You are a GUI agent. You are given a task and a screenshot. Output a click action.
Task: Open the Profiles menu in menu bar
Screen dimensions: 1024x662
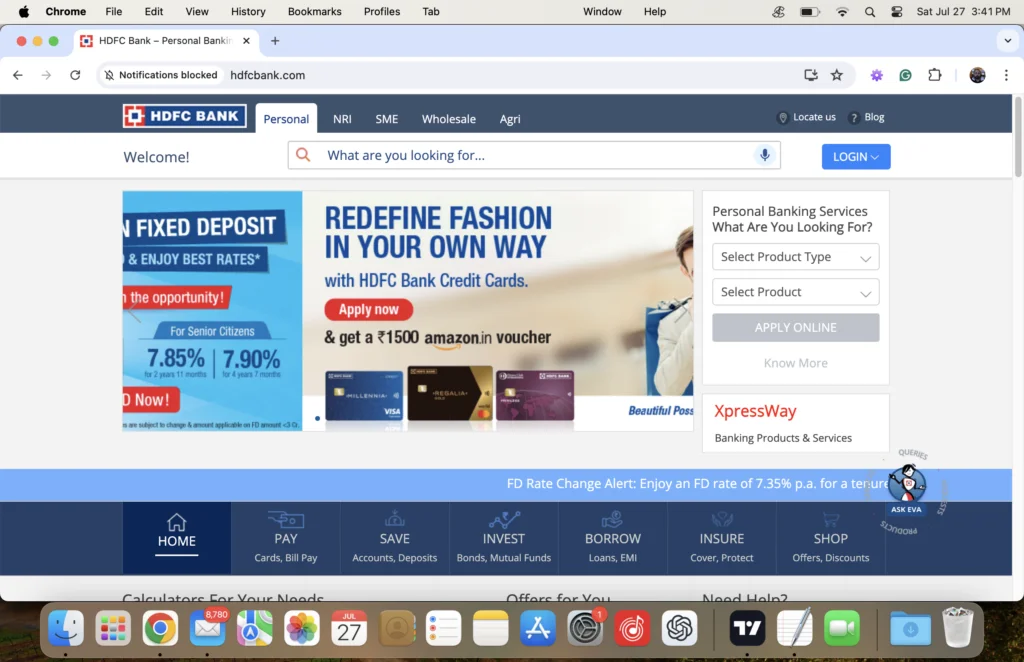(x=382, y=11)
